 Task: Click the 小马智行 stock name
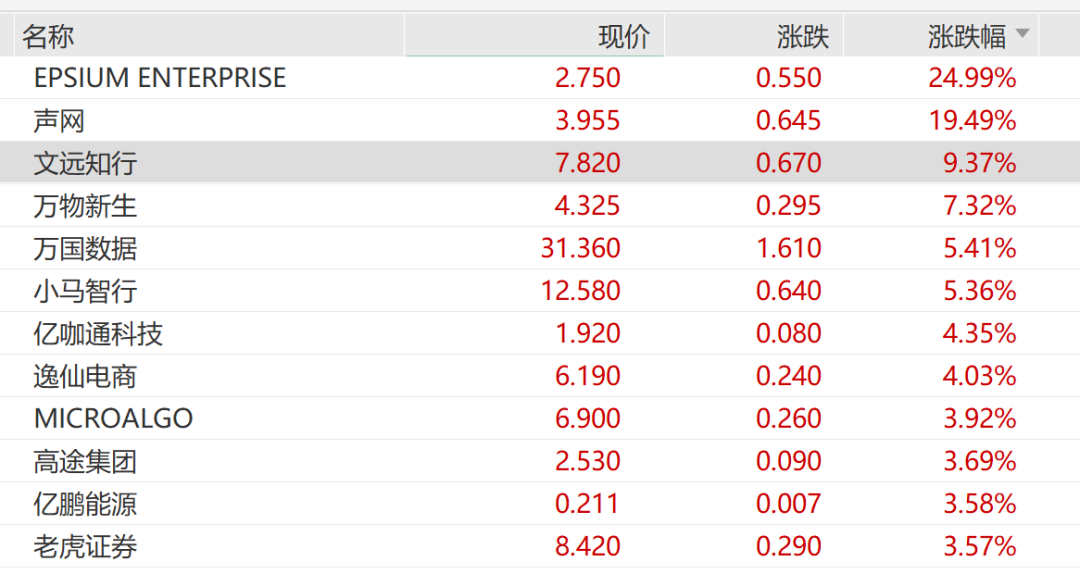85,291
